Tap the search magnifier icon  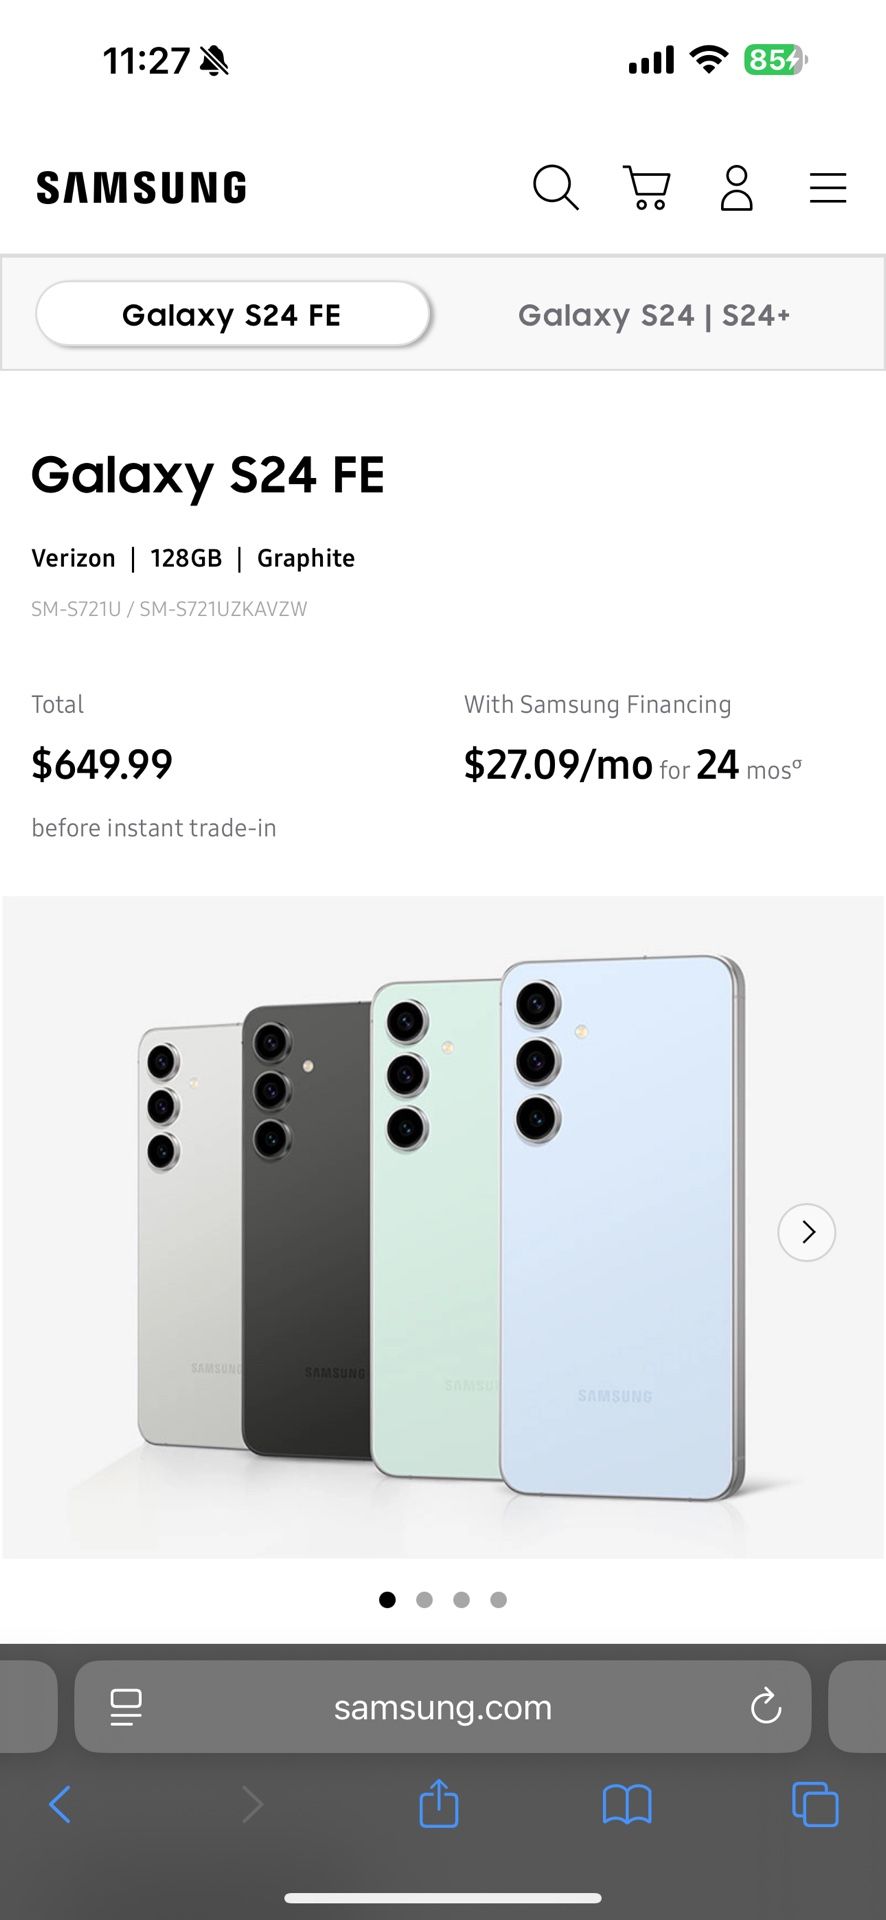tap(555, 187)
